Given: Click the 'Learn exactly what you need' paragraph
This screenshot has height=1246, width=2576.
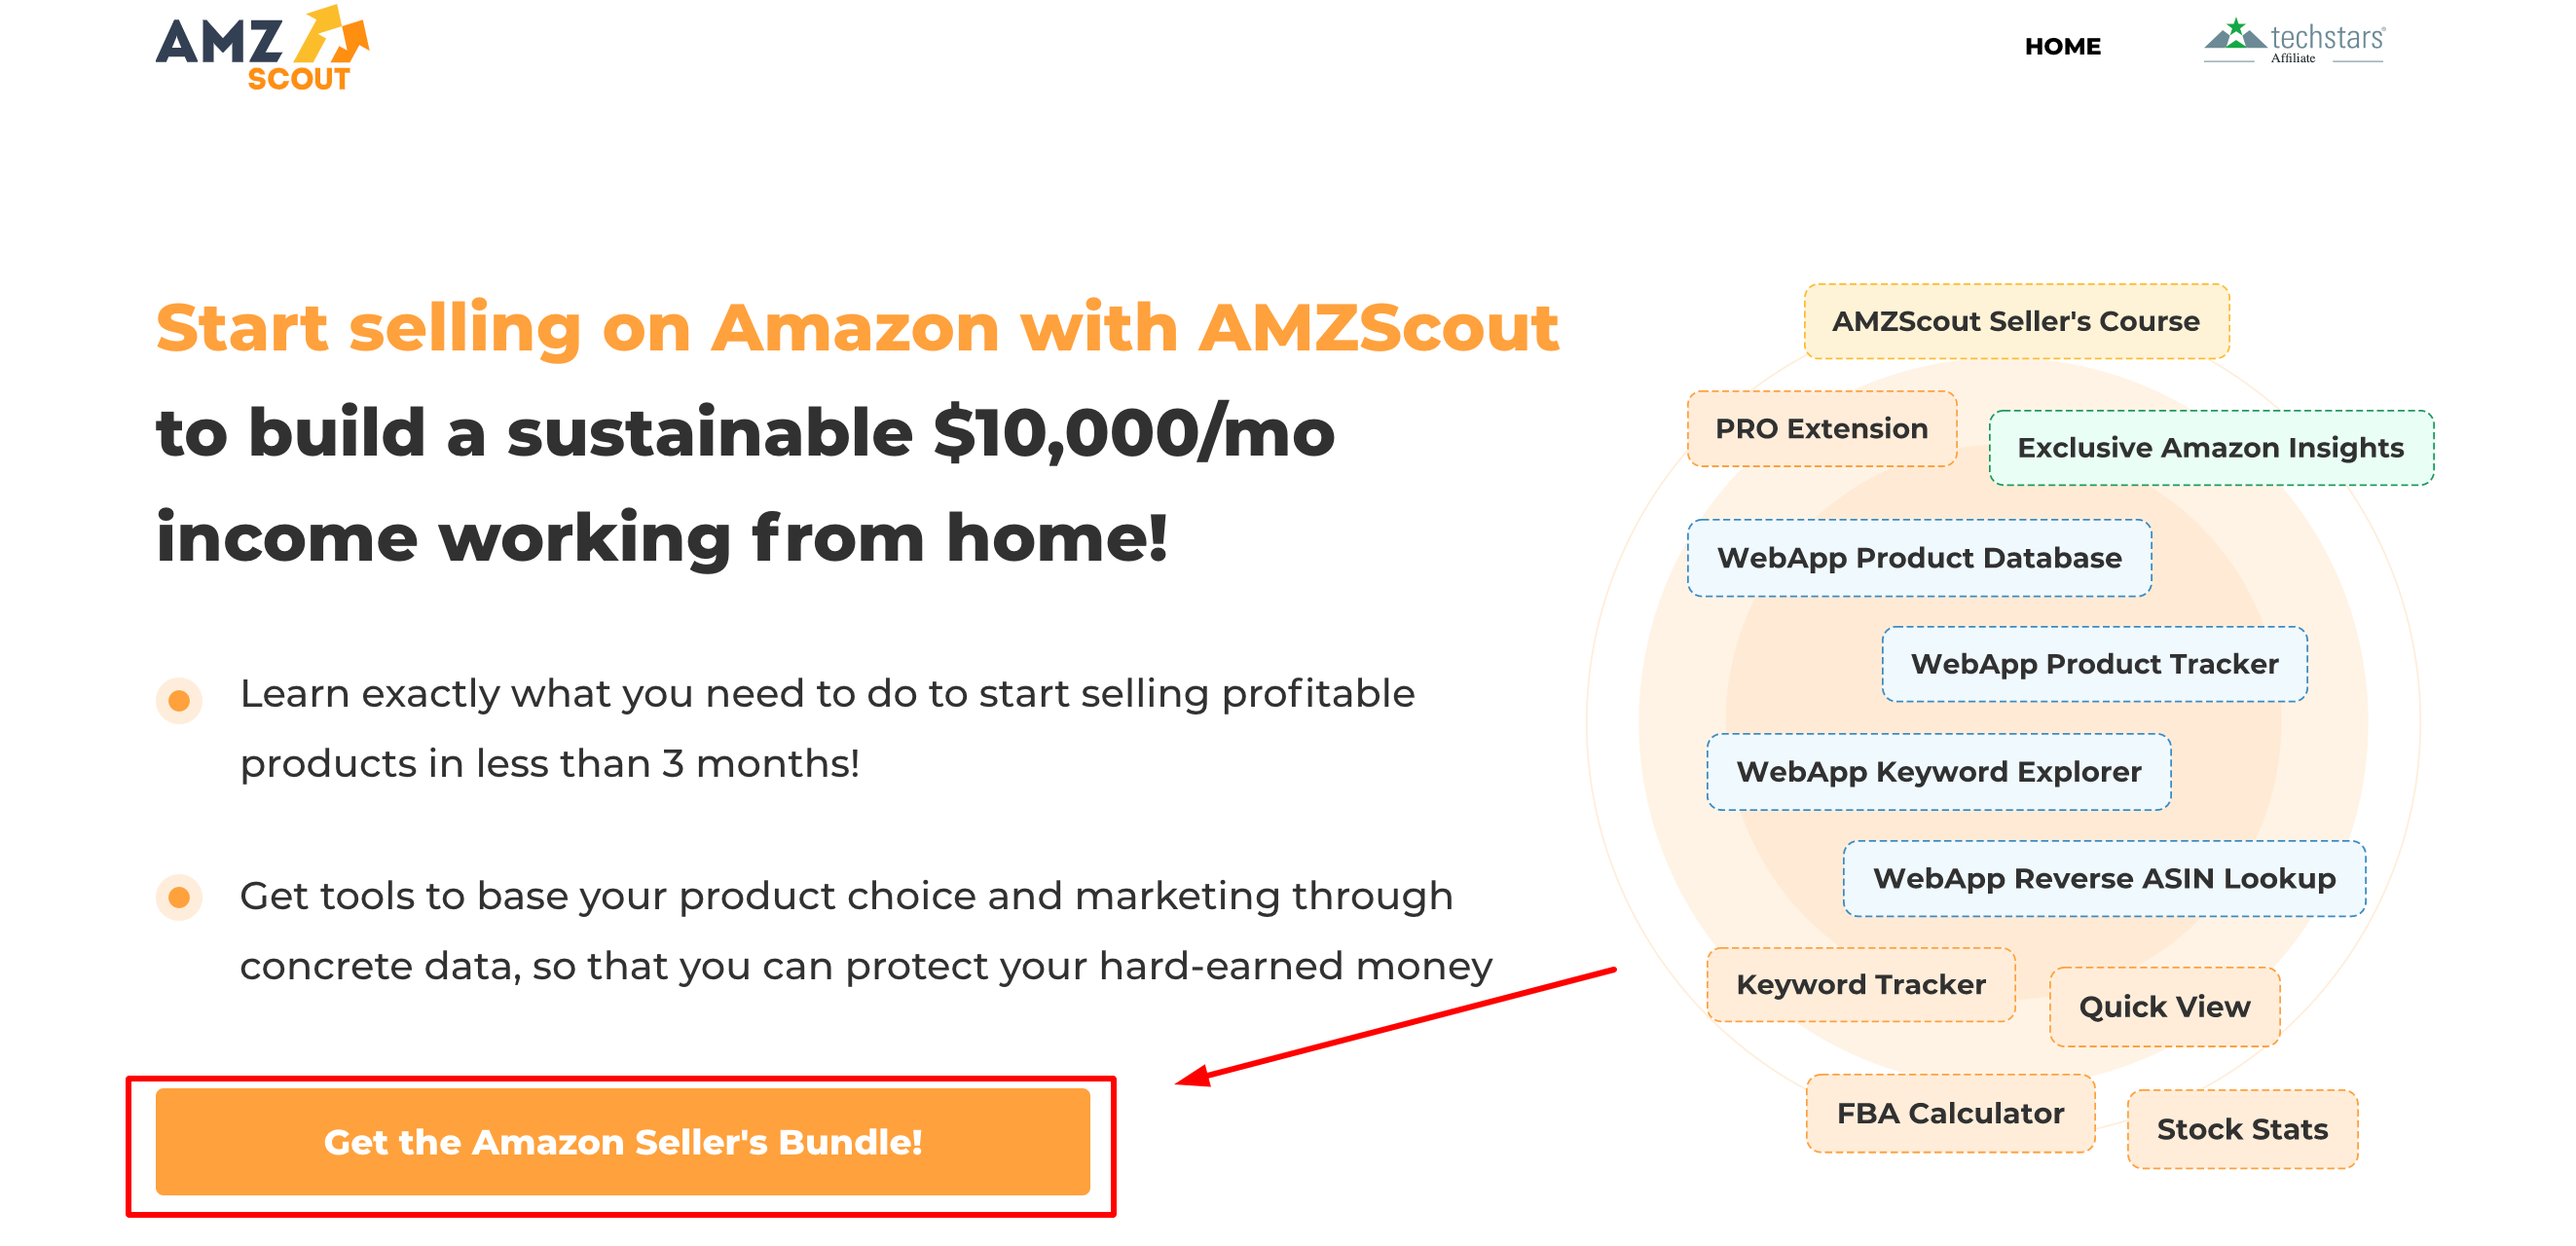Looking at the screenshot, I should 826,728.
